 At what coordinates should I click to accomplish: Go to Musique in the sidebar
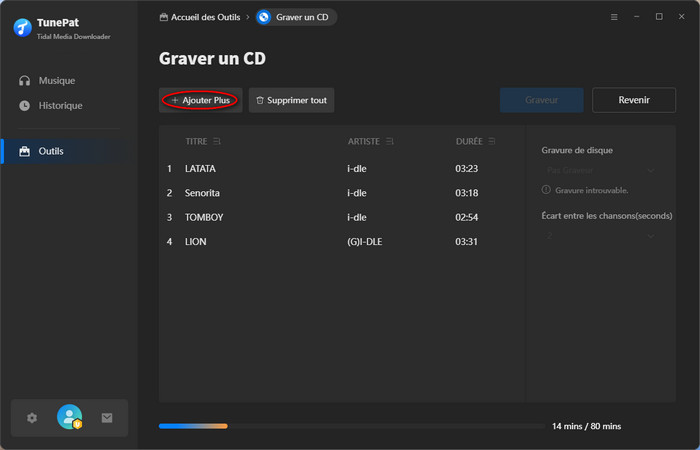pos(56,80)
